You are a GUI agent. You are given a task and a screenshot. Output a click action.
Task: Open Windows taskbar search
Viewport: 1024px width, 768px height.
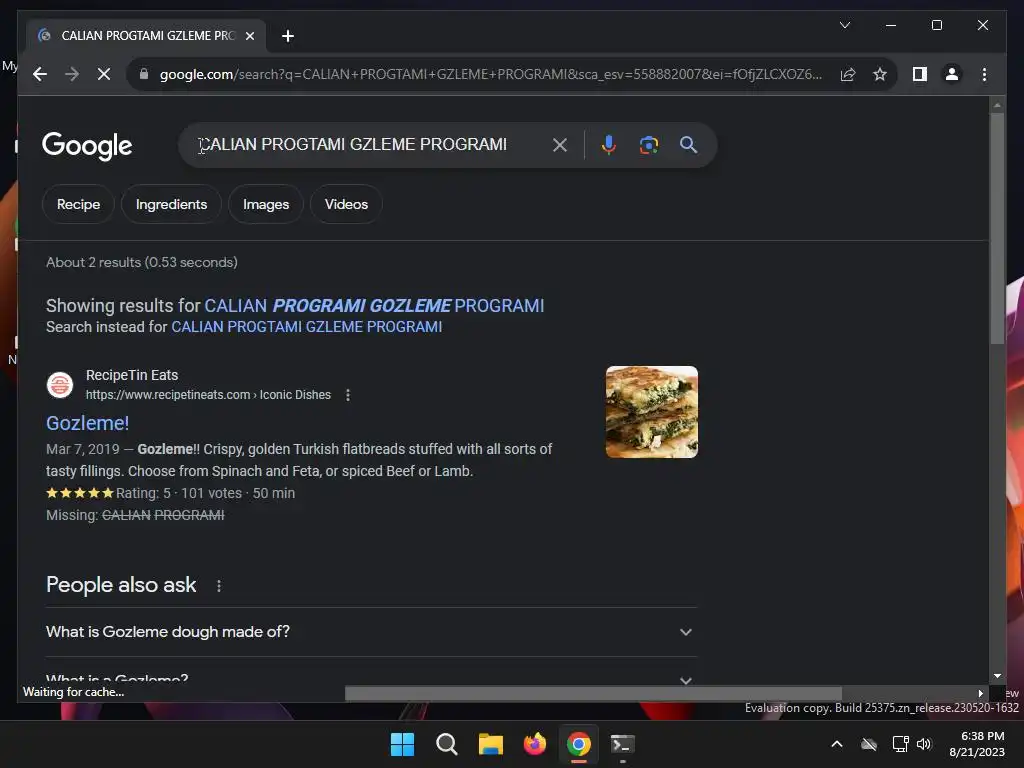pos(447,744)
